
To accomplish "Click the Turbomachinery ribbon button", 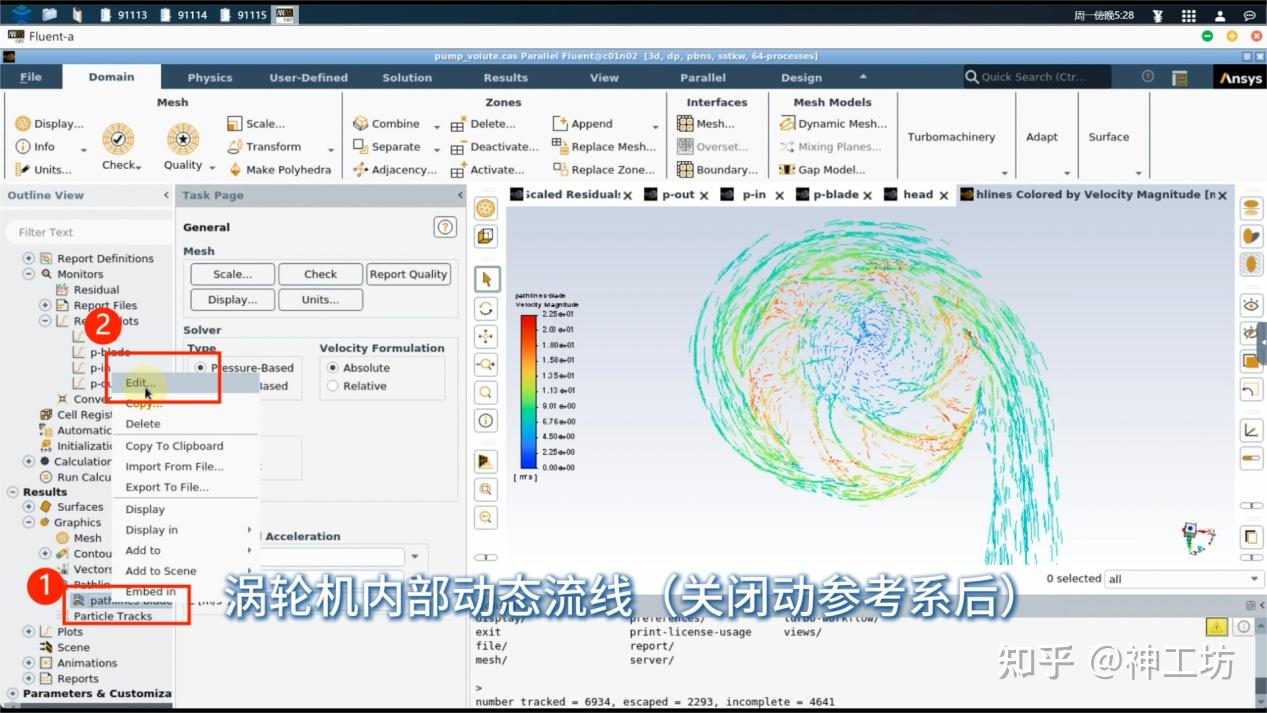I will tap(951, 137).
